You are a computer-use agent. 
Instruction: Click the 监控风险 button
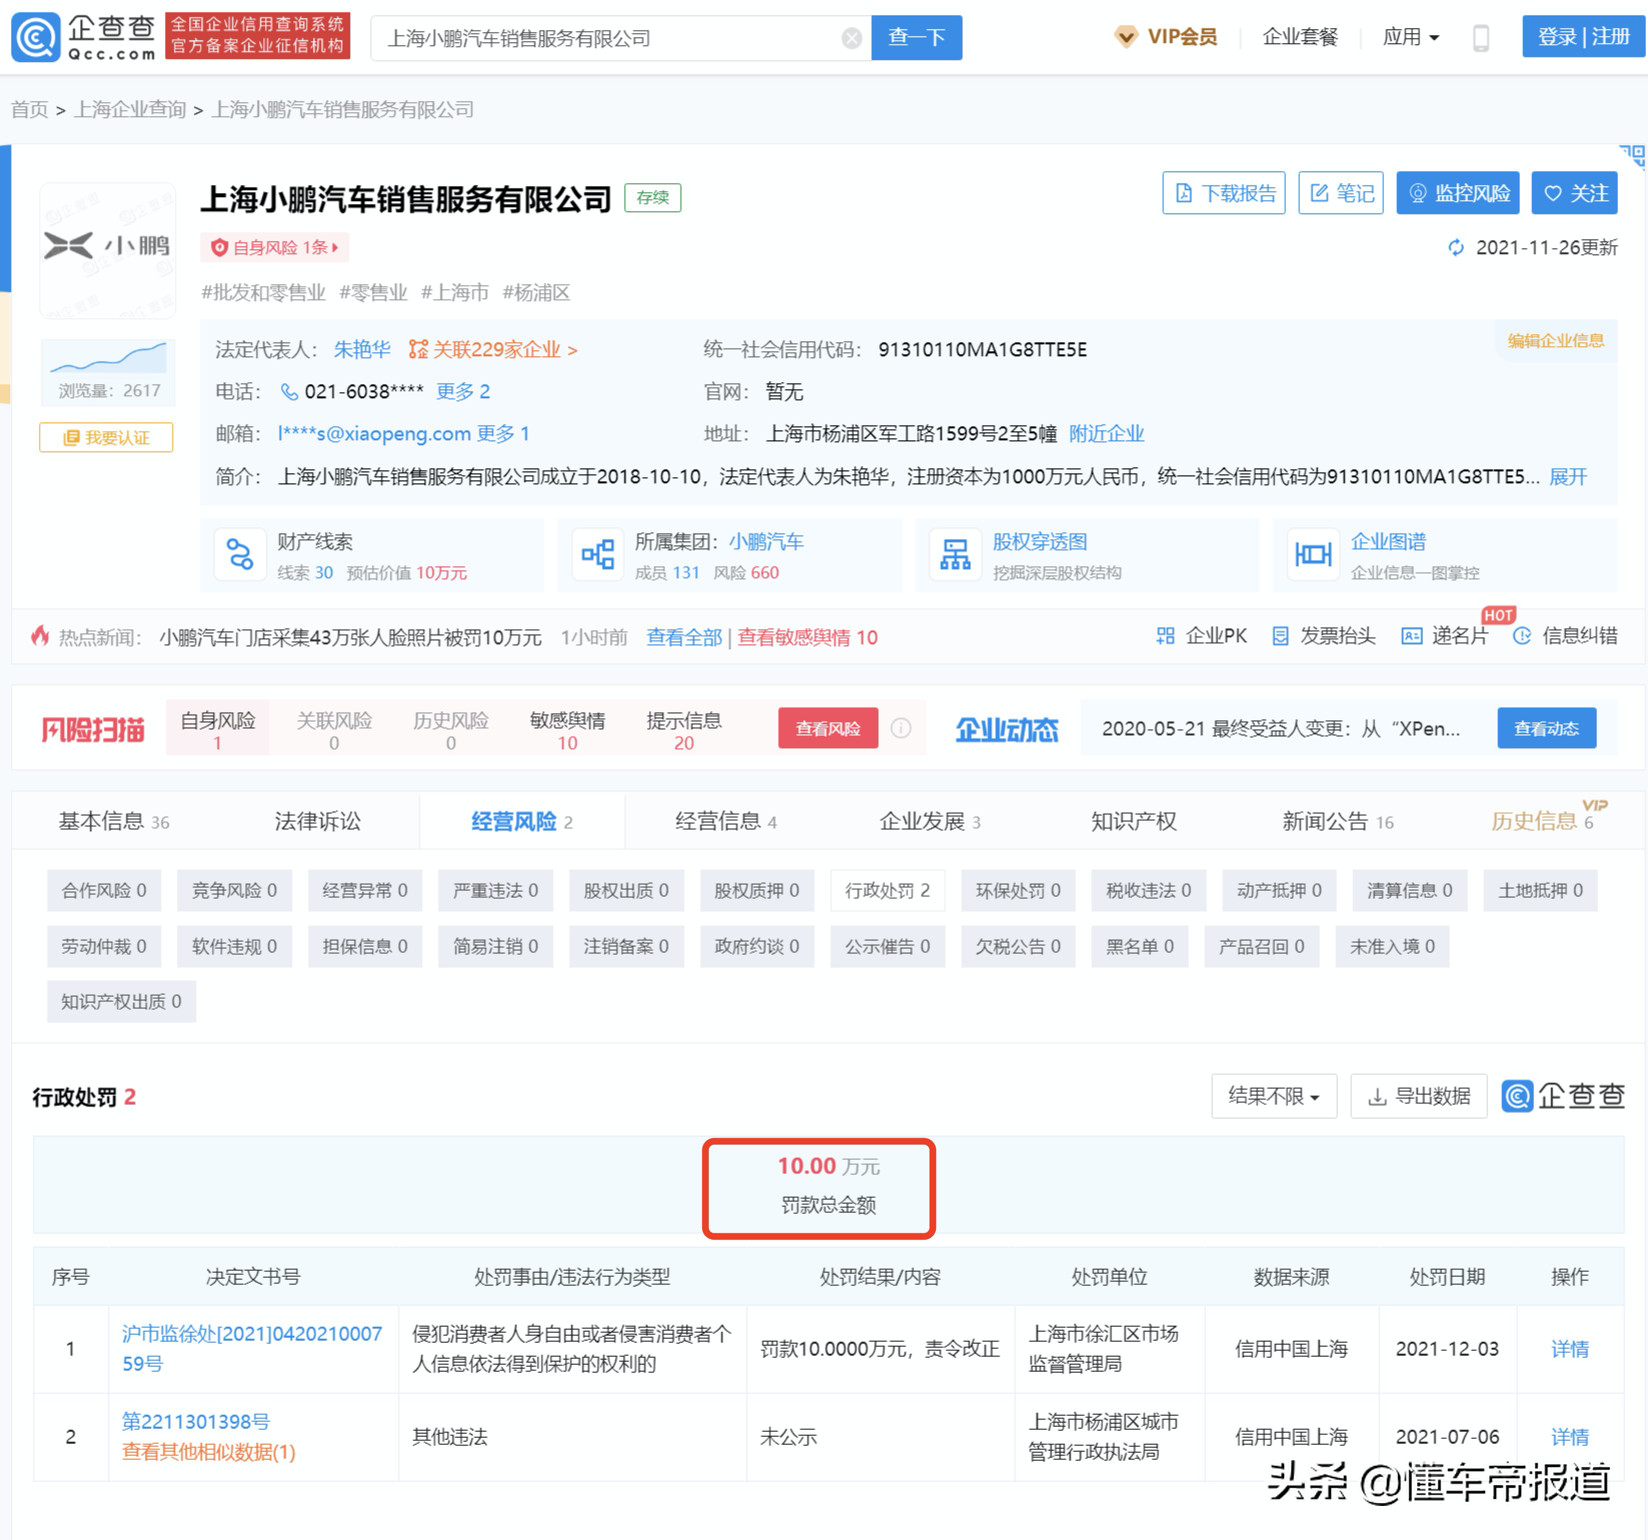click(x=1458, y=193)
